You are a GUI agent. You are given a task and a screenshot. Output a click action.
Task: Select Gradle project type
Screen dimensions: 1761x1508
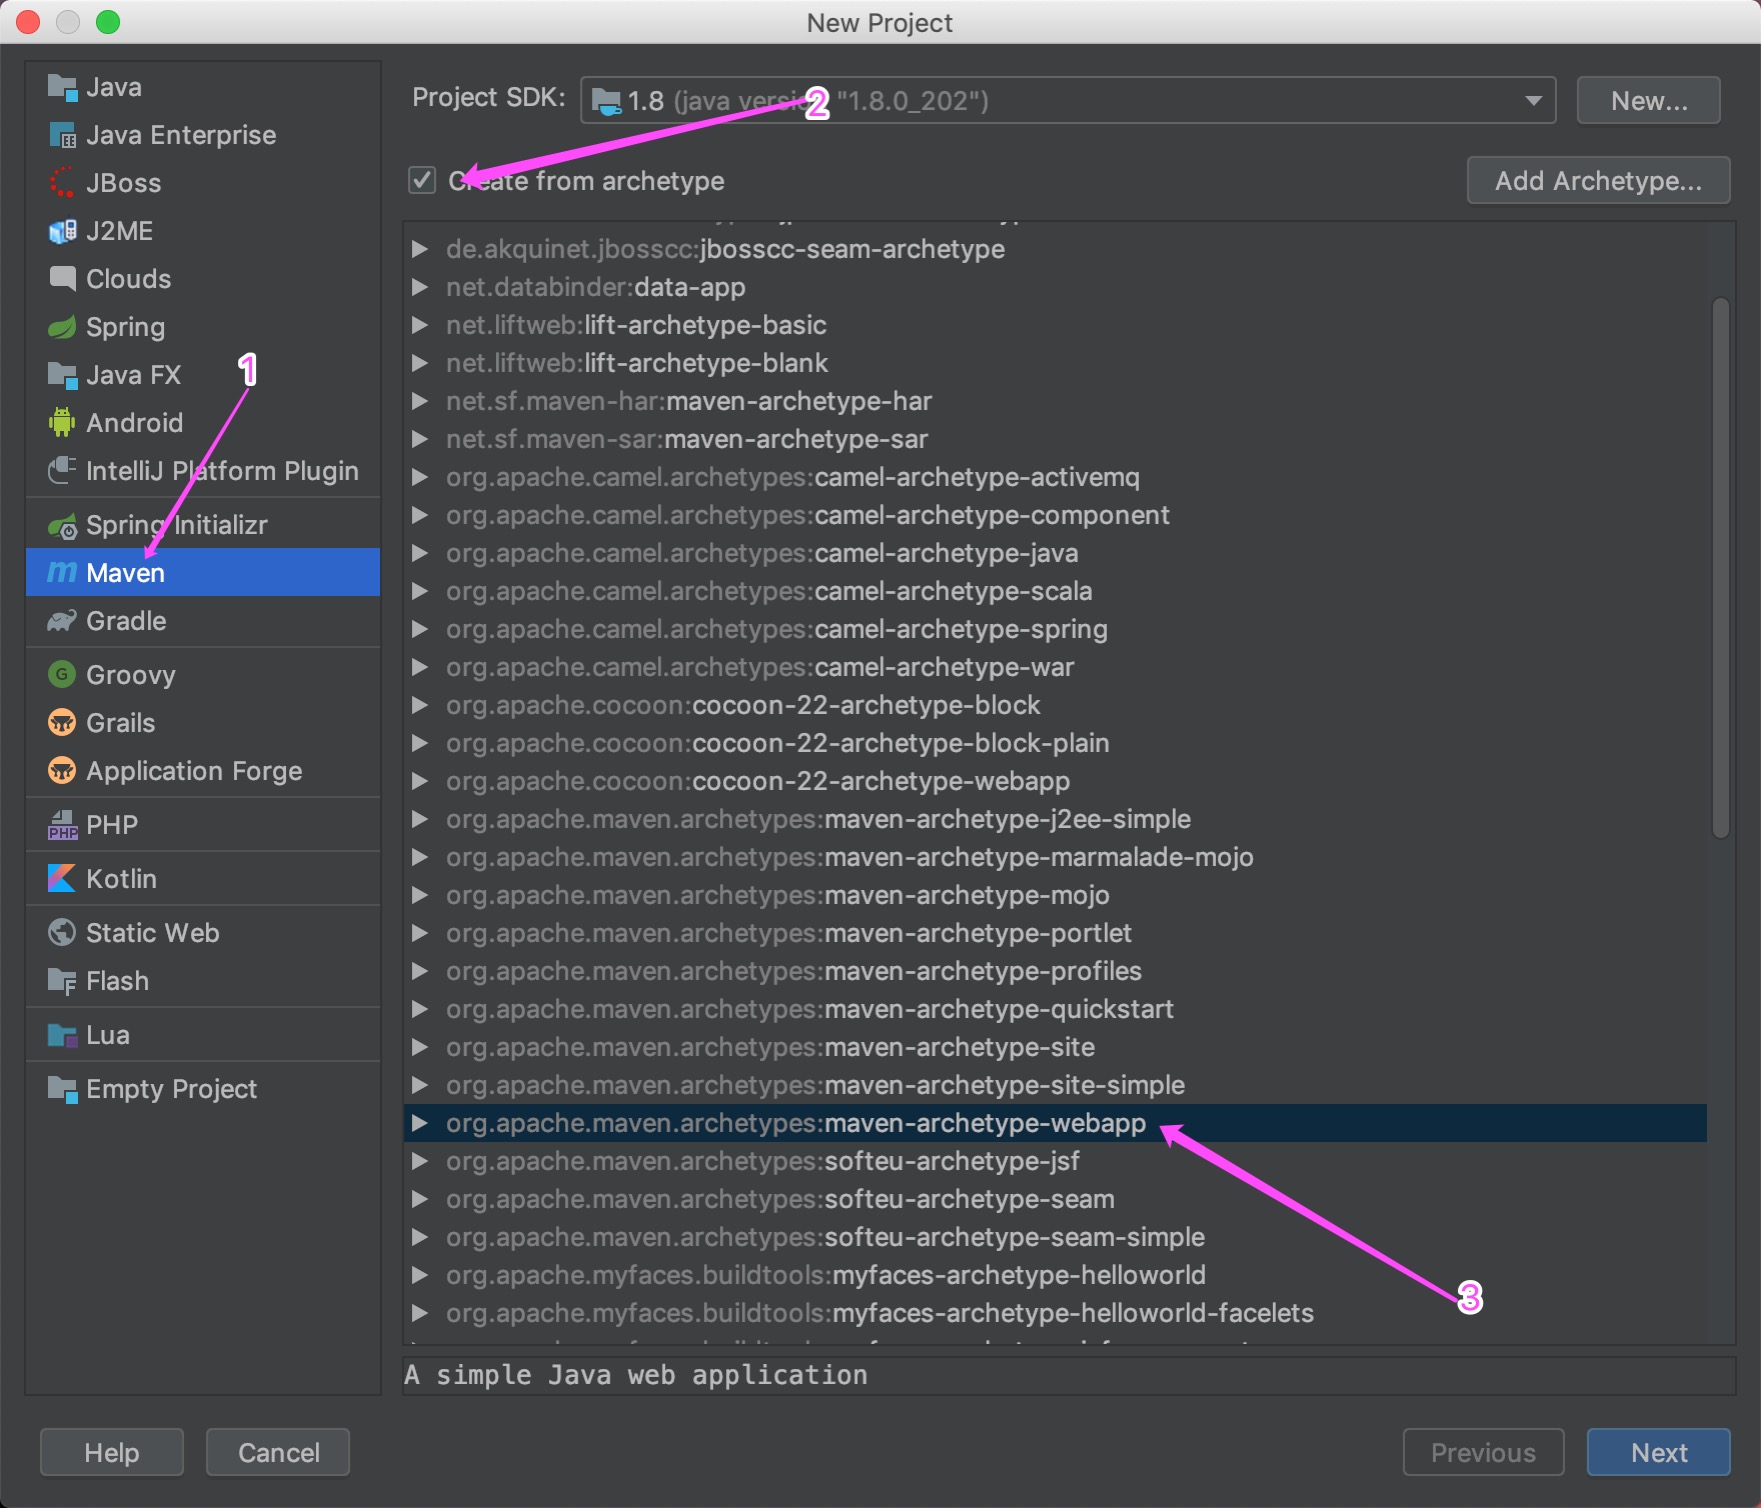coord(203,621)
